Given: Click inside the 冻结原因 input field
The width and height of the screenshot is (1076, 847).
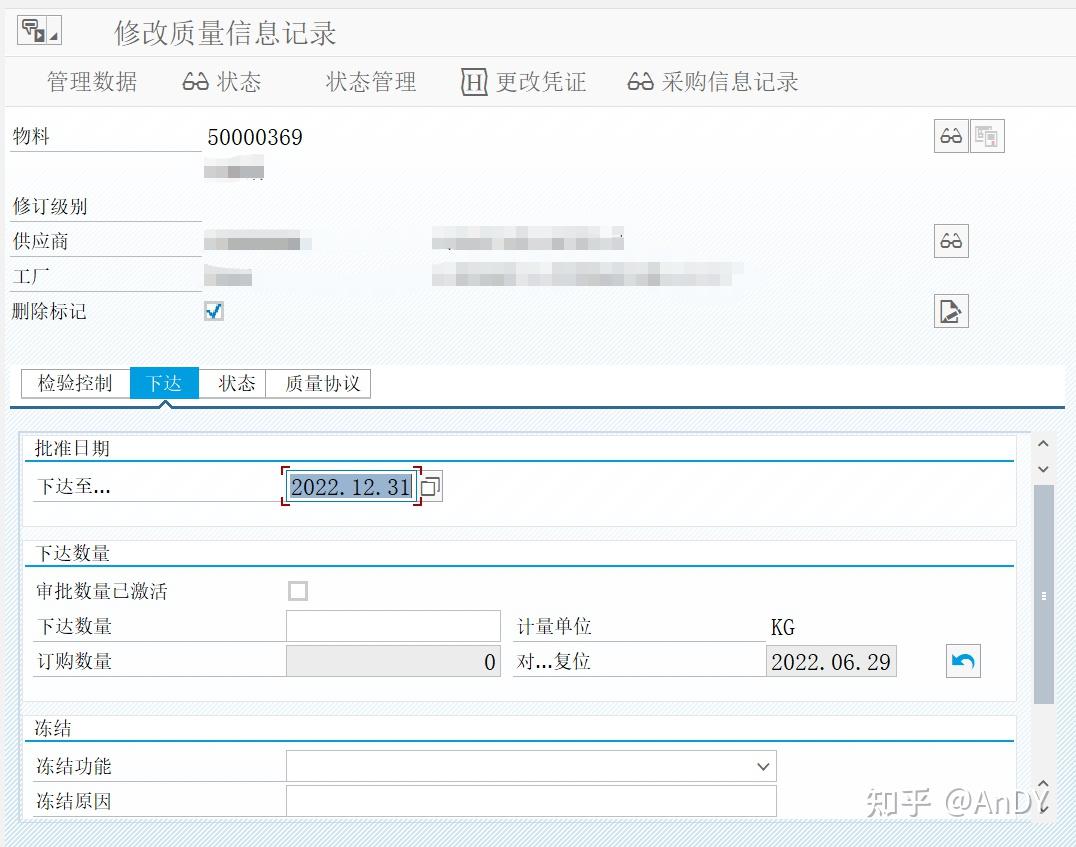Looking at the screenshot, I should pos(530,800).
